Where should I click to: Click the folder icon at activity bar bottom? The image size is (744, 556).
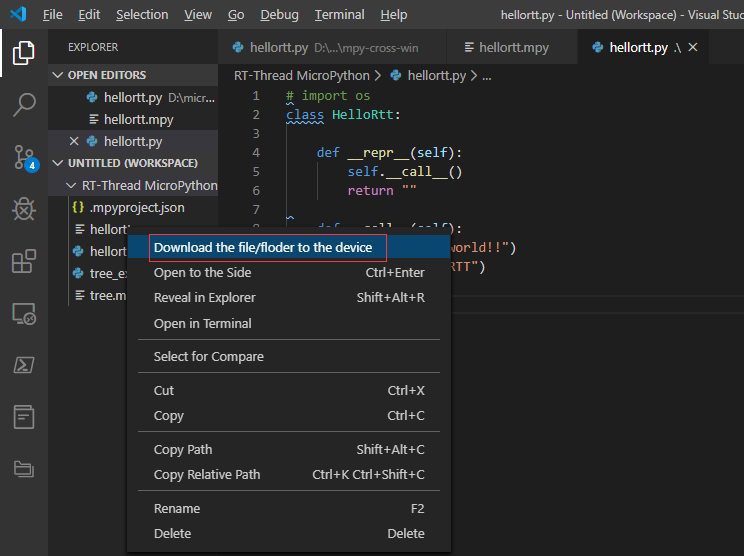pyautogui.click(x=24, y=468)
